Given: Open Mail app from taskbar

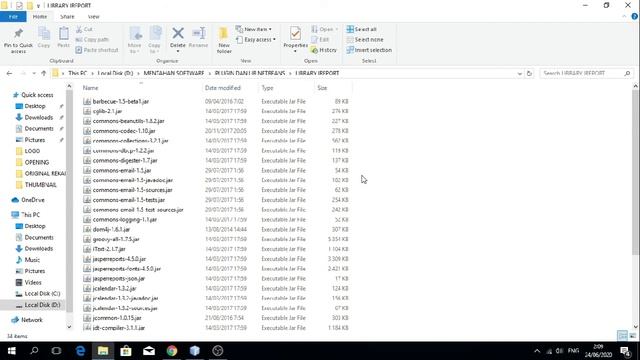Looking at the screenshot, I should pyautogui.click(x=149, y=351).
